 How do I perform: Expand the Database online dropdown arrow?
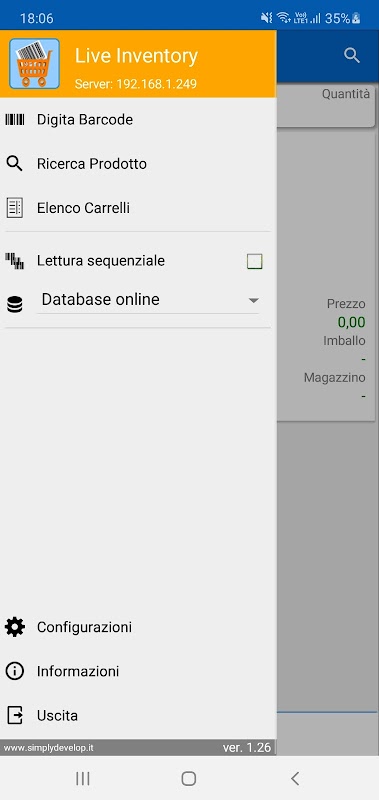254,301
